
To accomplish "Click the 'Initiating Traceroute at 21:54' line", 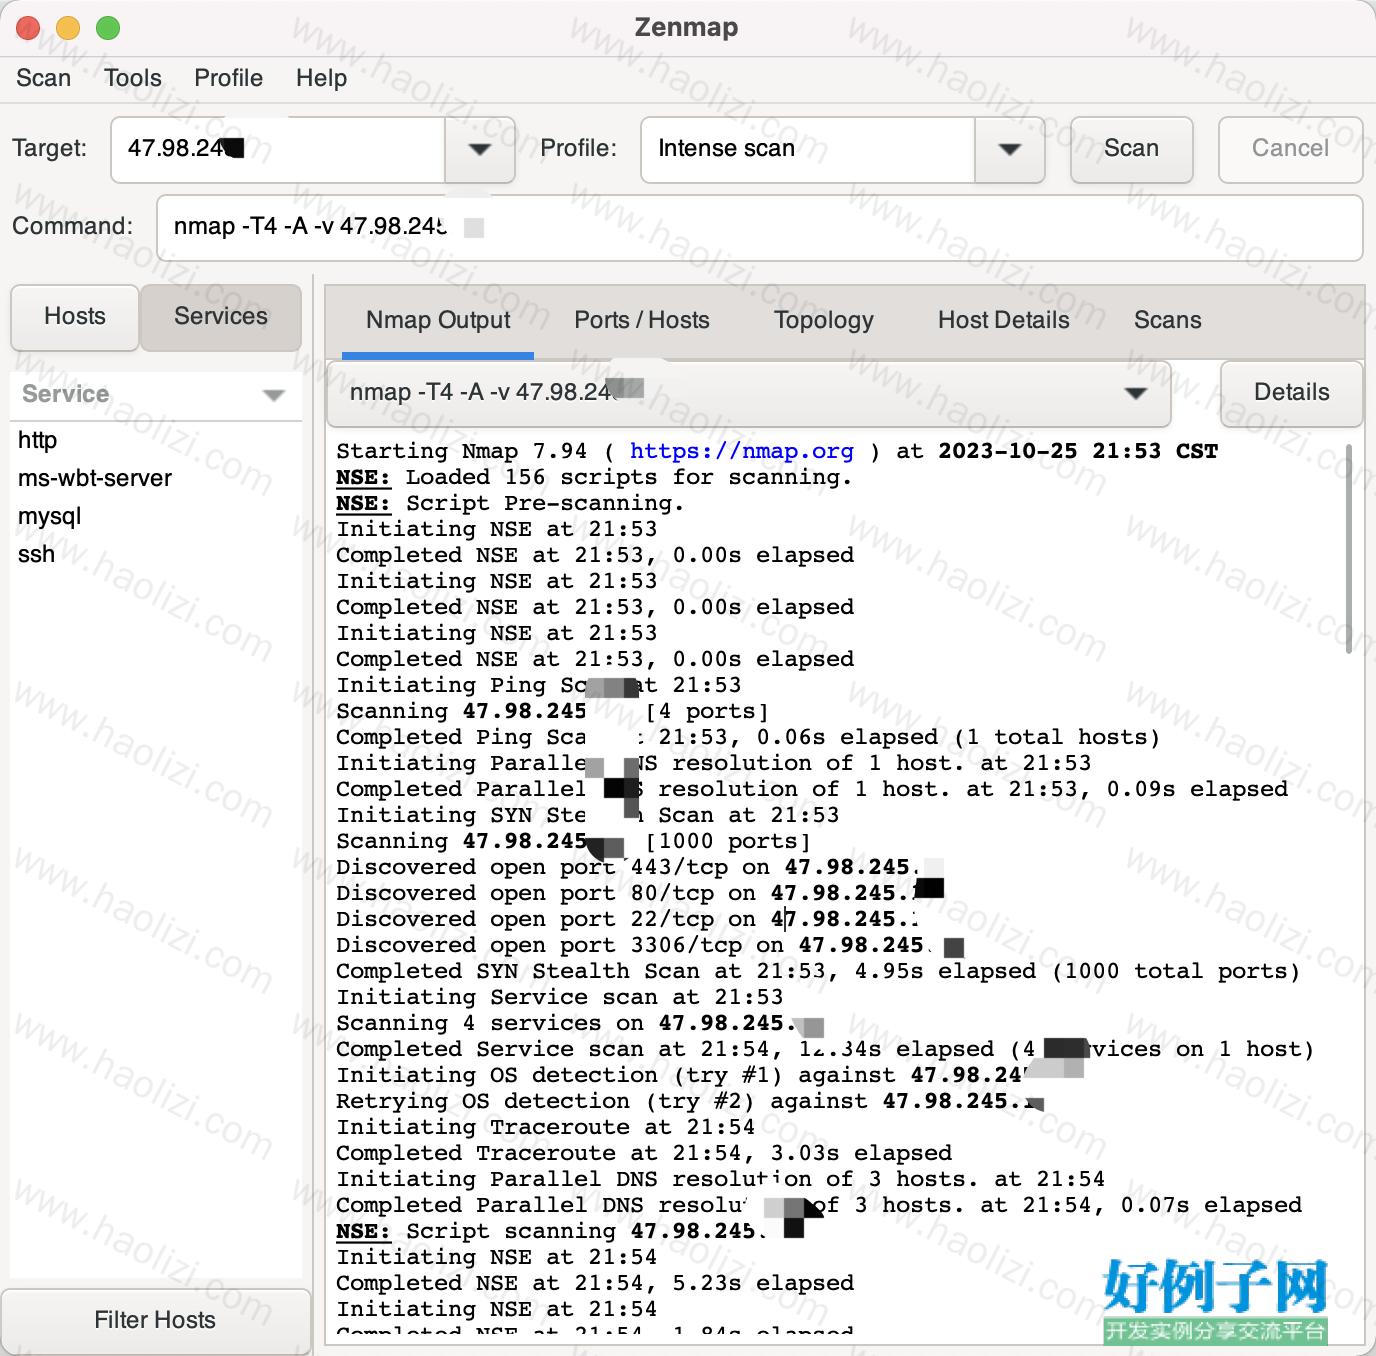I will 546,1127.
